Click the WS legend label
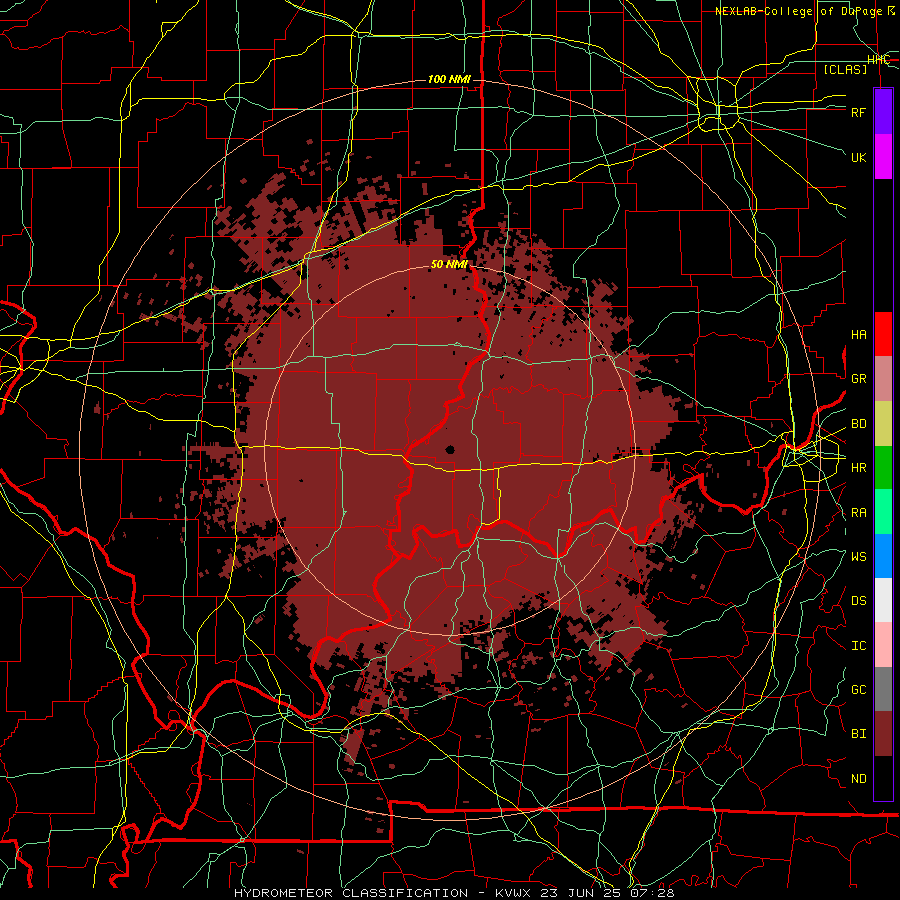 click(x=859, y=557)
